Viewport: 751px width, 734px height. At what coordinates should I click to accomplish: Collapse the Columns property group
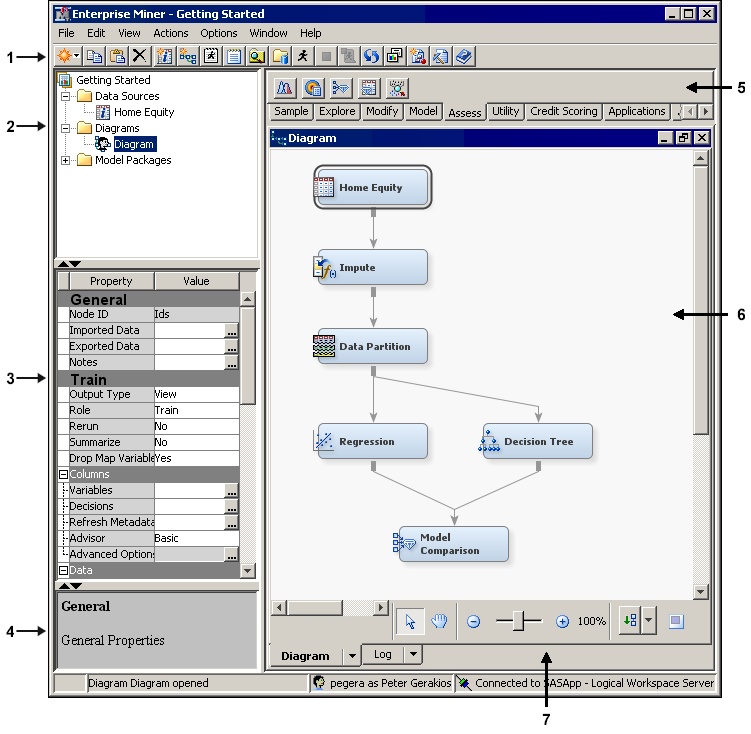click(x=63, y=474)
